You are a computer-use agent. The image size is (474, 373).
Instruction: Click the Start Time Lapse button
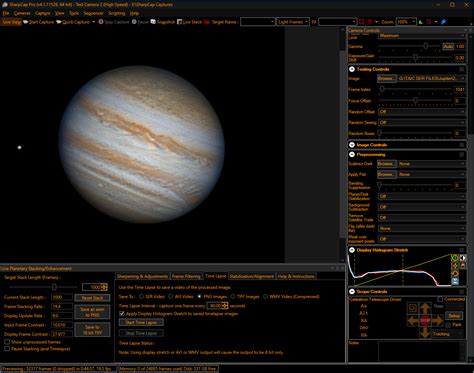(141, 322)
